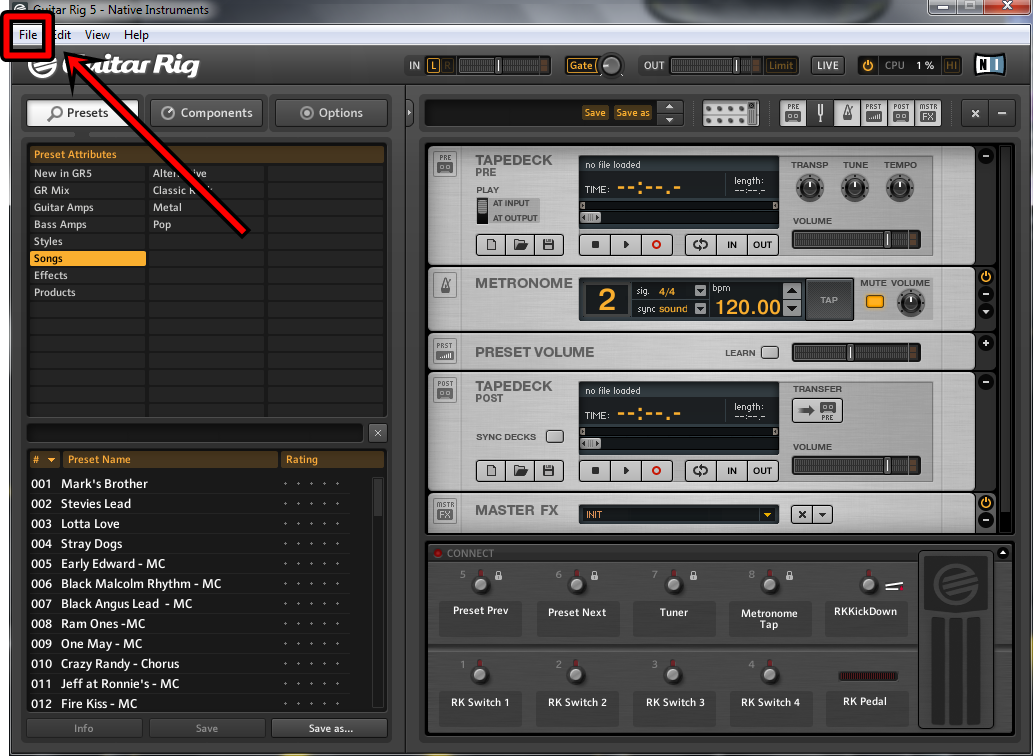
Task: Show the Metronome toolbar icon
Action: 847,113
